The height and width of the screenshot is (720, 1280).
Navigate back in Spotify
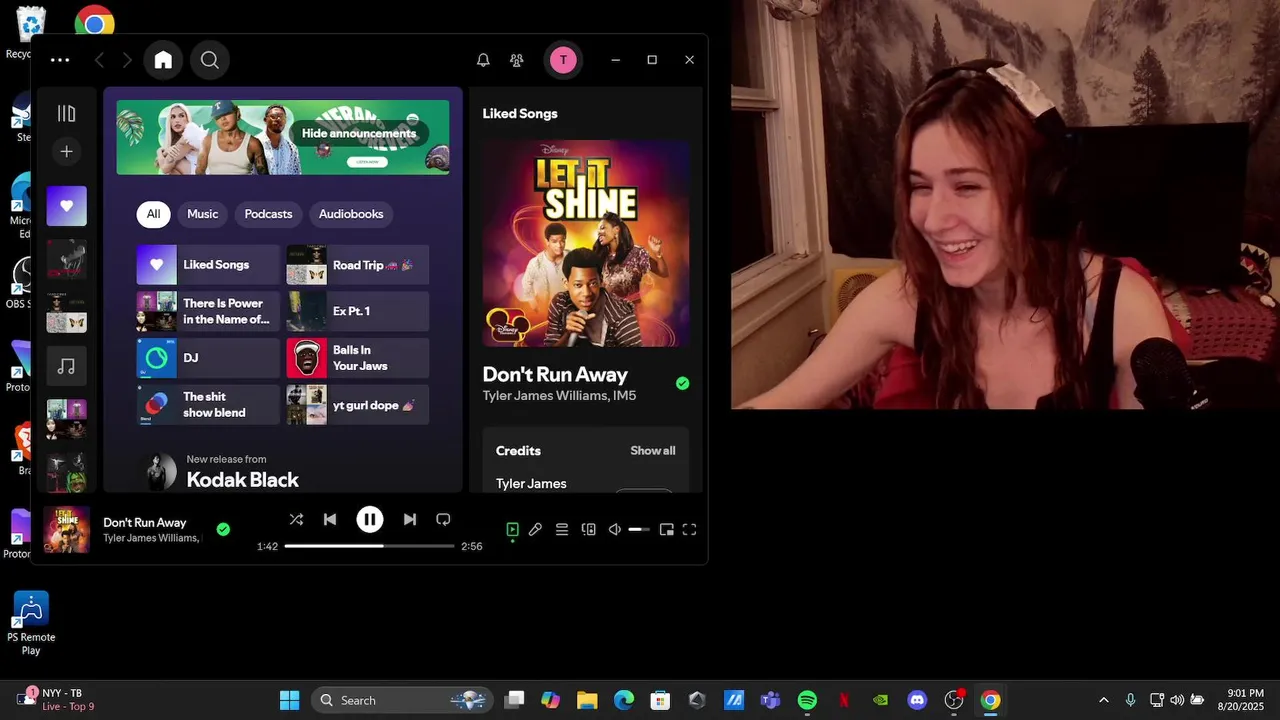tap(99, 60)
